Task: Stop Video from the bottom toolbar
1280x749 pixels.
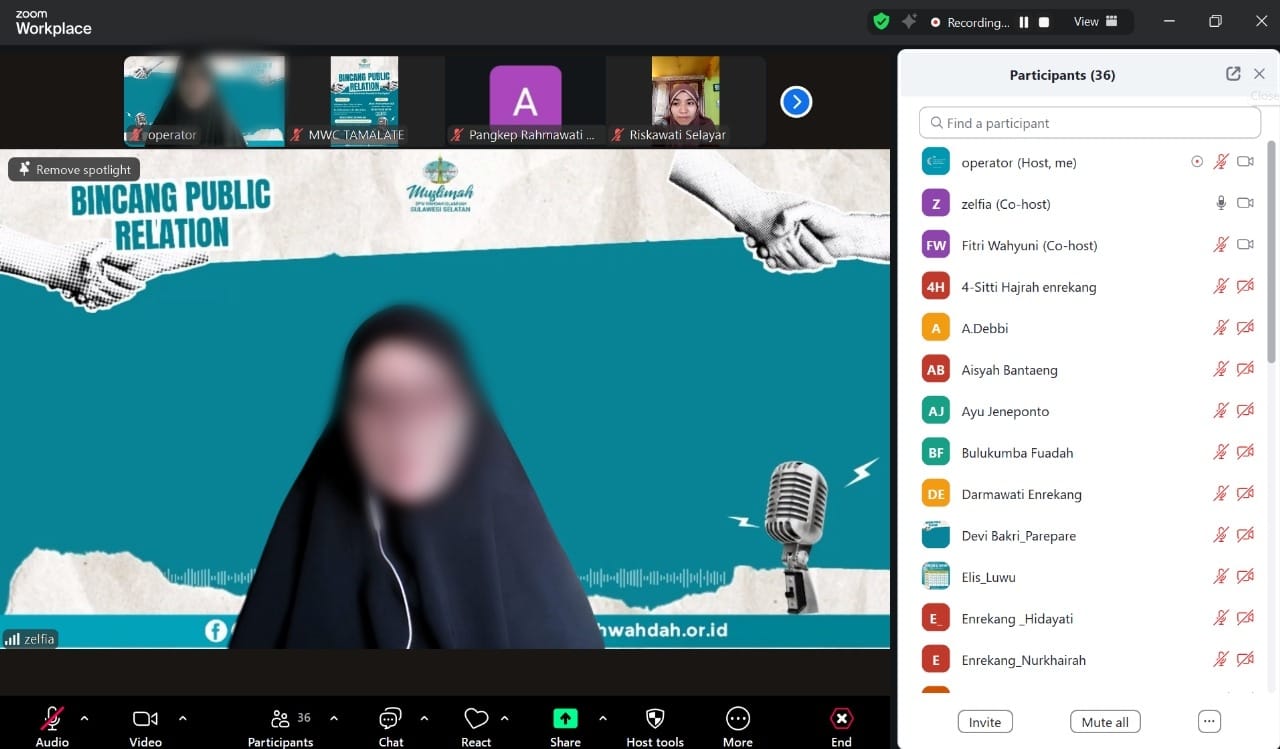Action: tap(144, 715)
